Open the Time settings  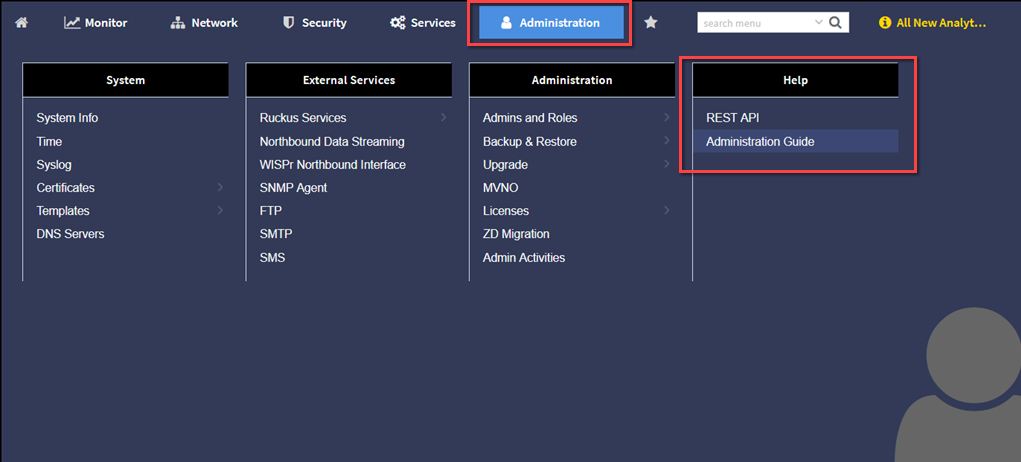(x=49, y=141)
